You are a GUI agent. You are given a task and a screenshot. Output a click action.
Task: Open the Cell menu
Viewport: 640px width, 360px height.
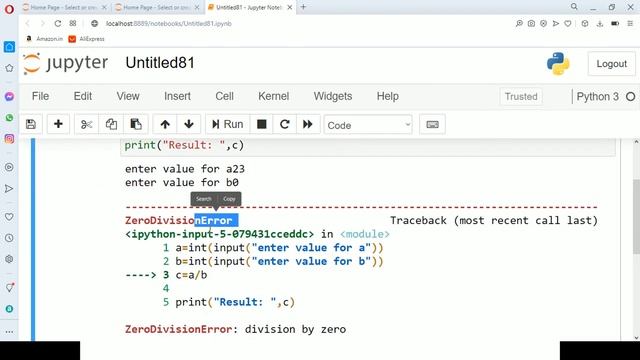(224, 96)
